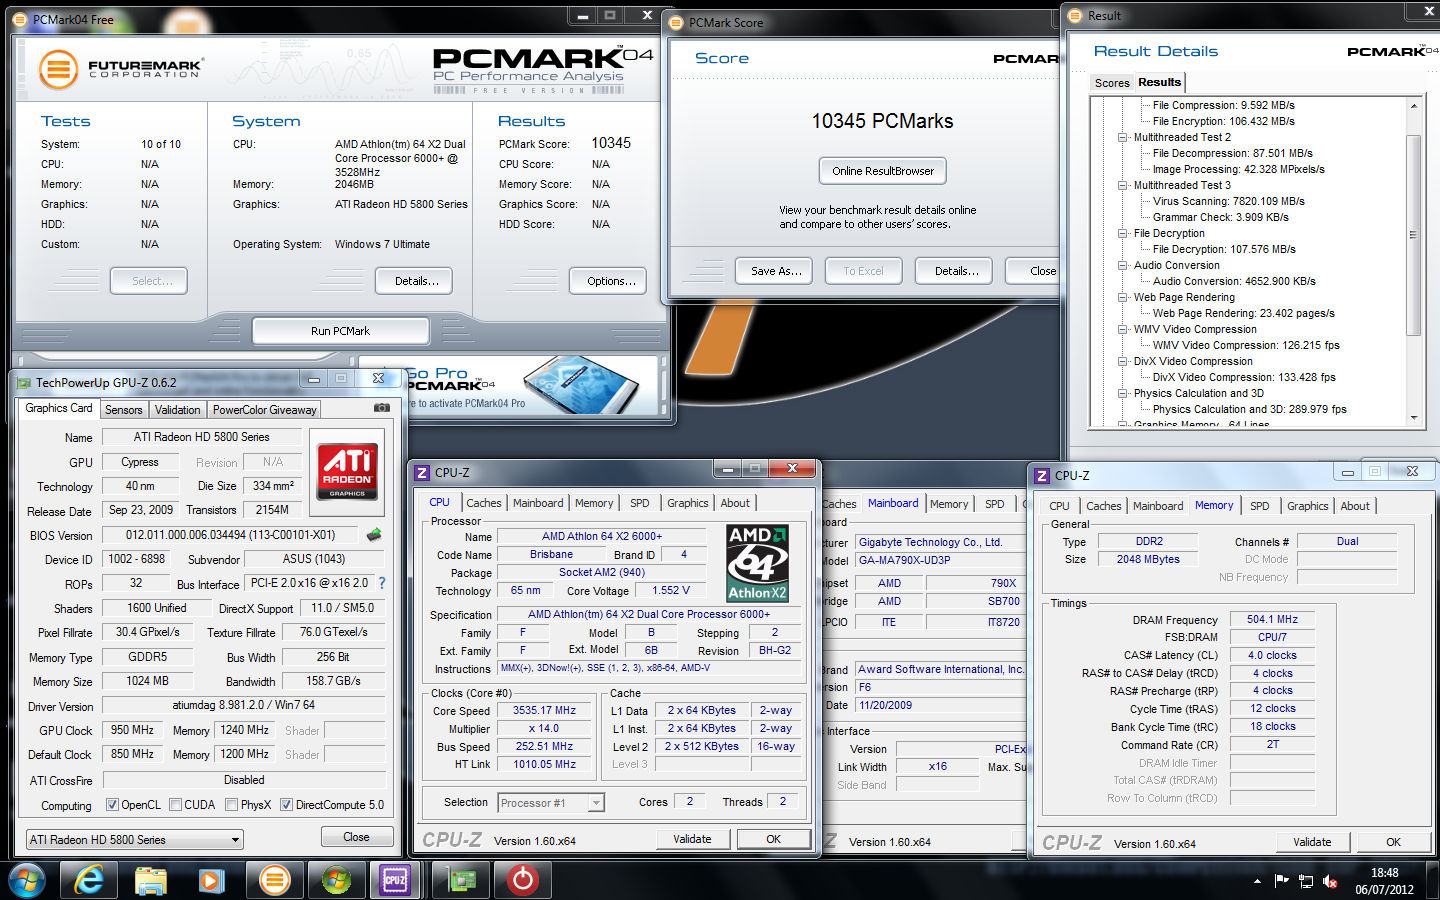Click the Result Details scroll up arrow

[x=1413, y=105]
